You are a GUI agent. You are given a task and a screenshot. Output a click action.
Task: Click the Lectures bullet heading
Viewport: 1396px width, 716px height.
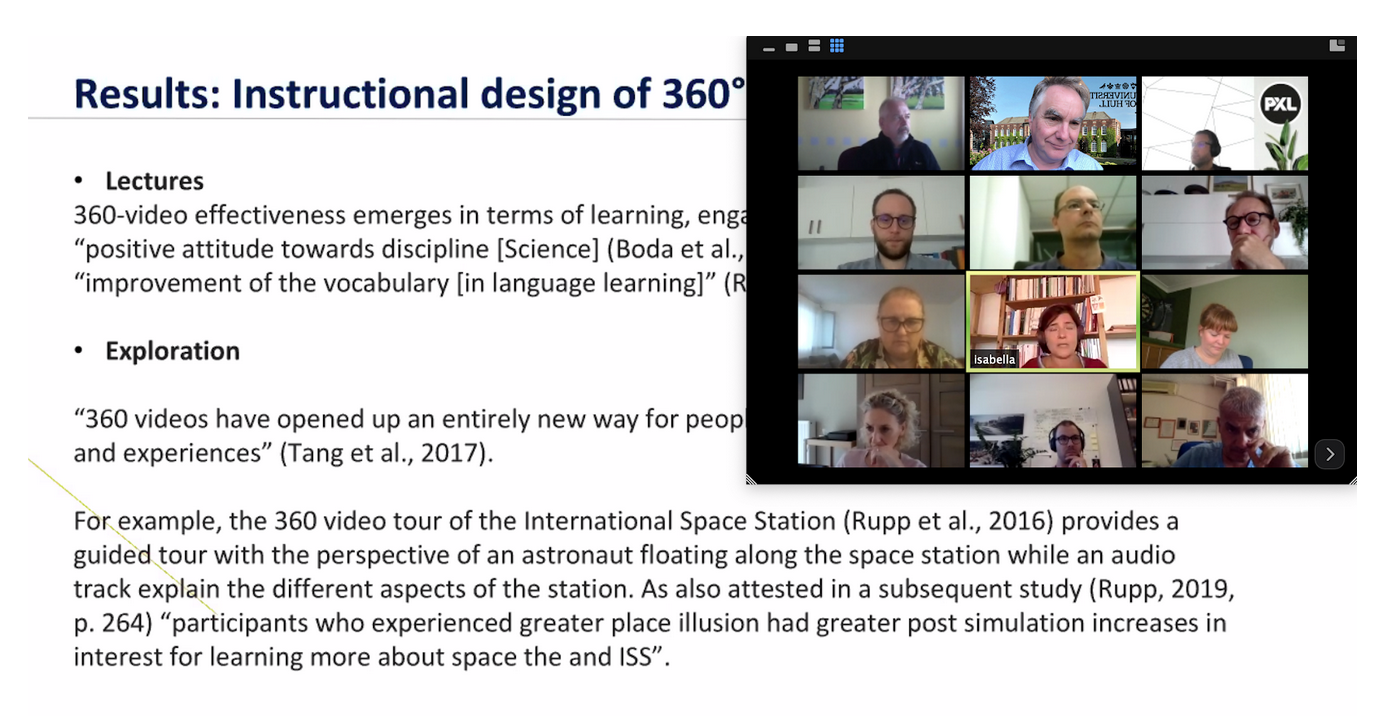154,181
